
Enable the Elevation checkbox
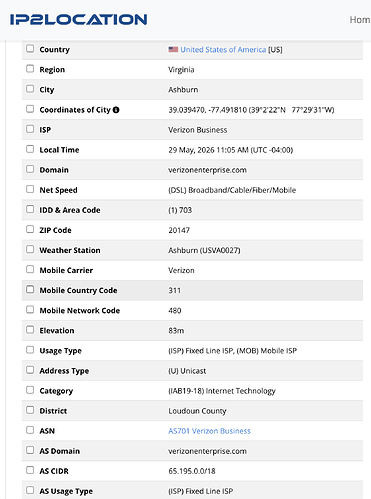(30, 330)
